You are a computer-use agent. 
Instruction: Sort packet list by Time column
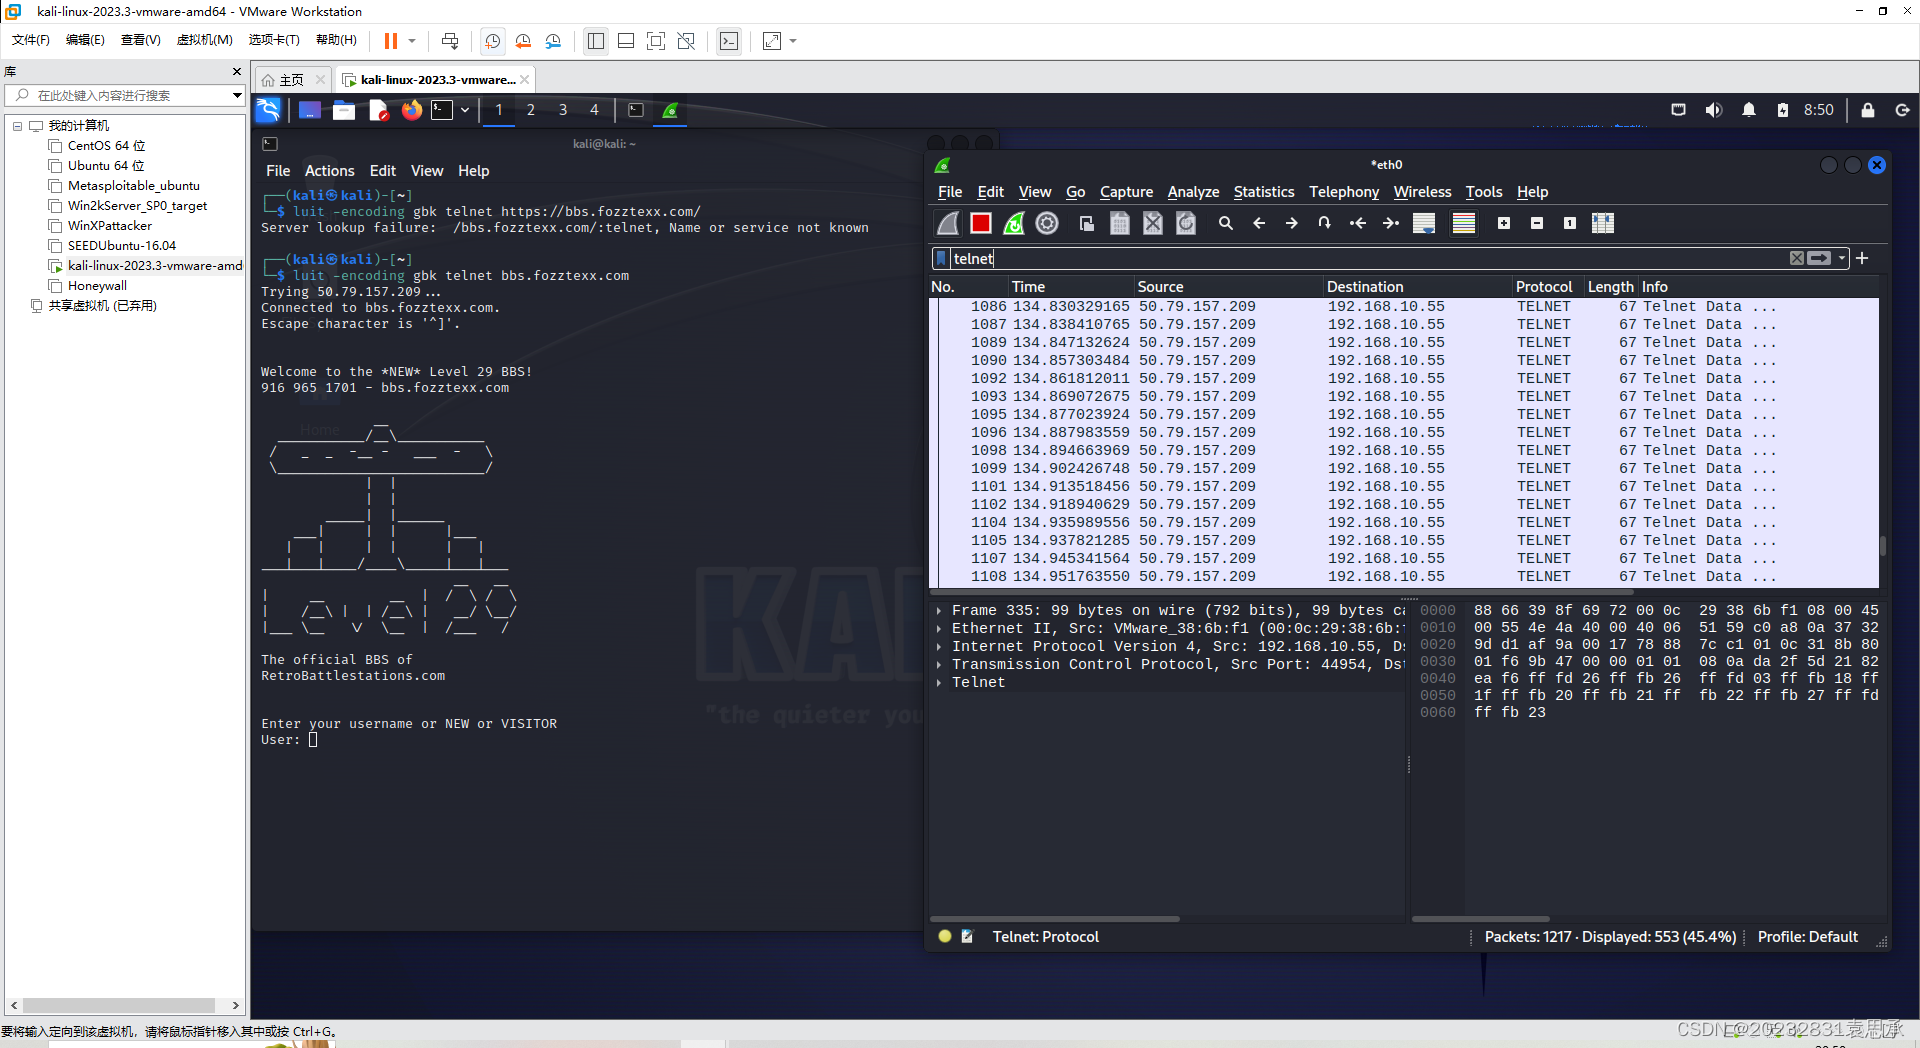click(x=1072, y=287)
